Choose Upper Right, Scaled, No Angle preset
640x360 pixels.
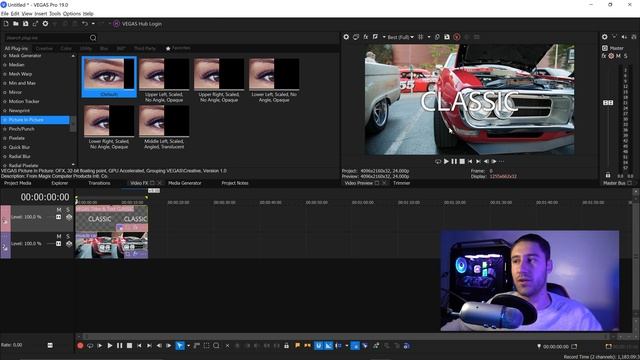pyautogui.click(x=219, y=80)
